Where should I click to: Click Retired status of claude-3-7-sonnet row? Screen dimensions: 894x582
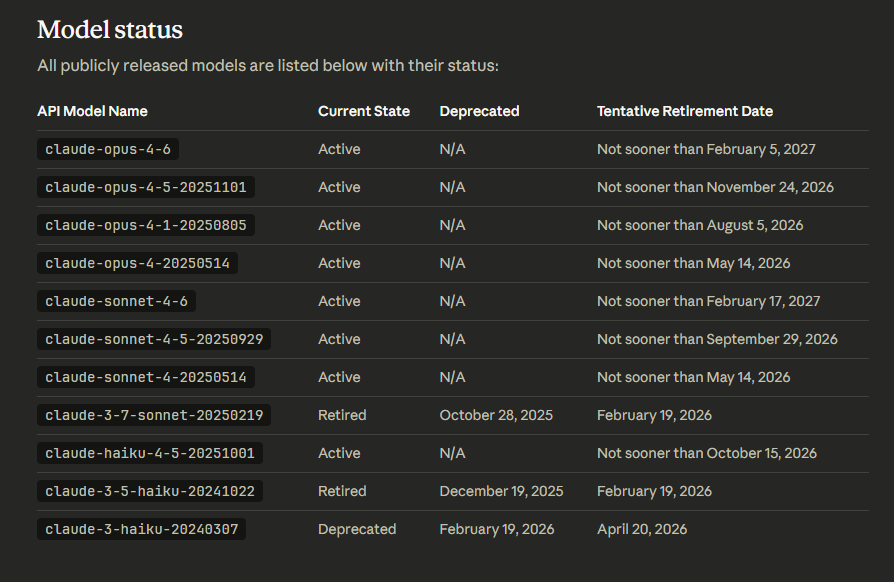(342, 415)
